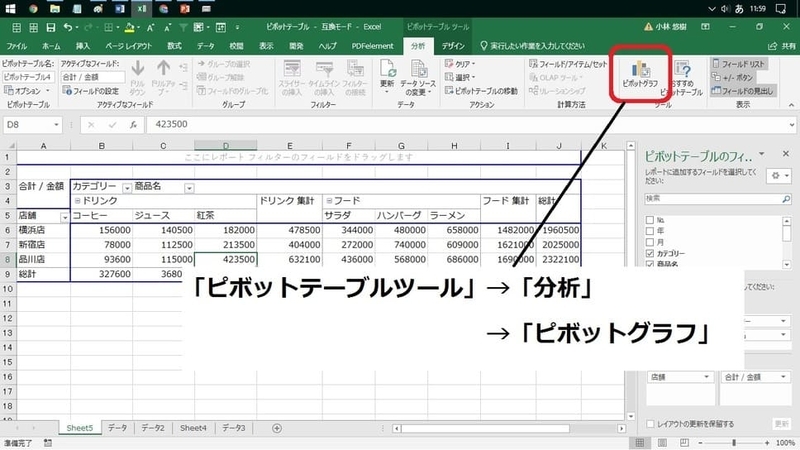Toggle Field List (フィールドリスト) display
The width and height of the screenshot is (800, 450).
[739, 64]
